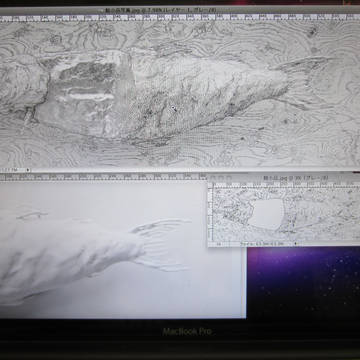Click the horizontal ruler of the middle-left fish window
This screenshot has width=360, height=360.
(103, 177)
